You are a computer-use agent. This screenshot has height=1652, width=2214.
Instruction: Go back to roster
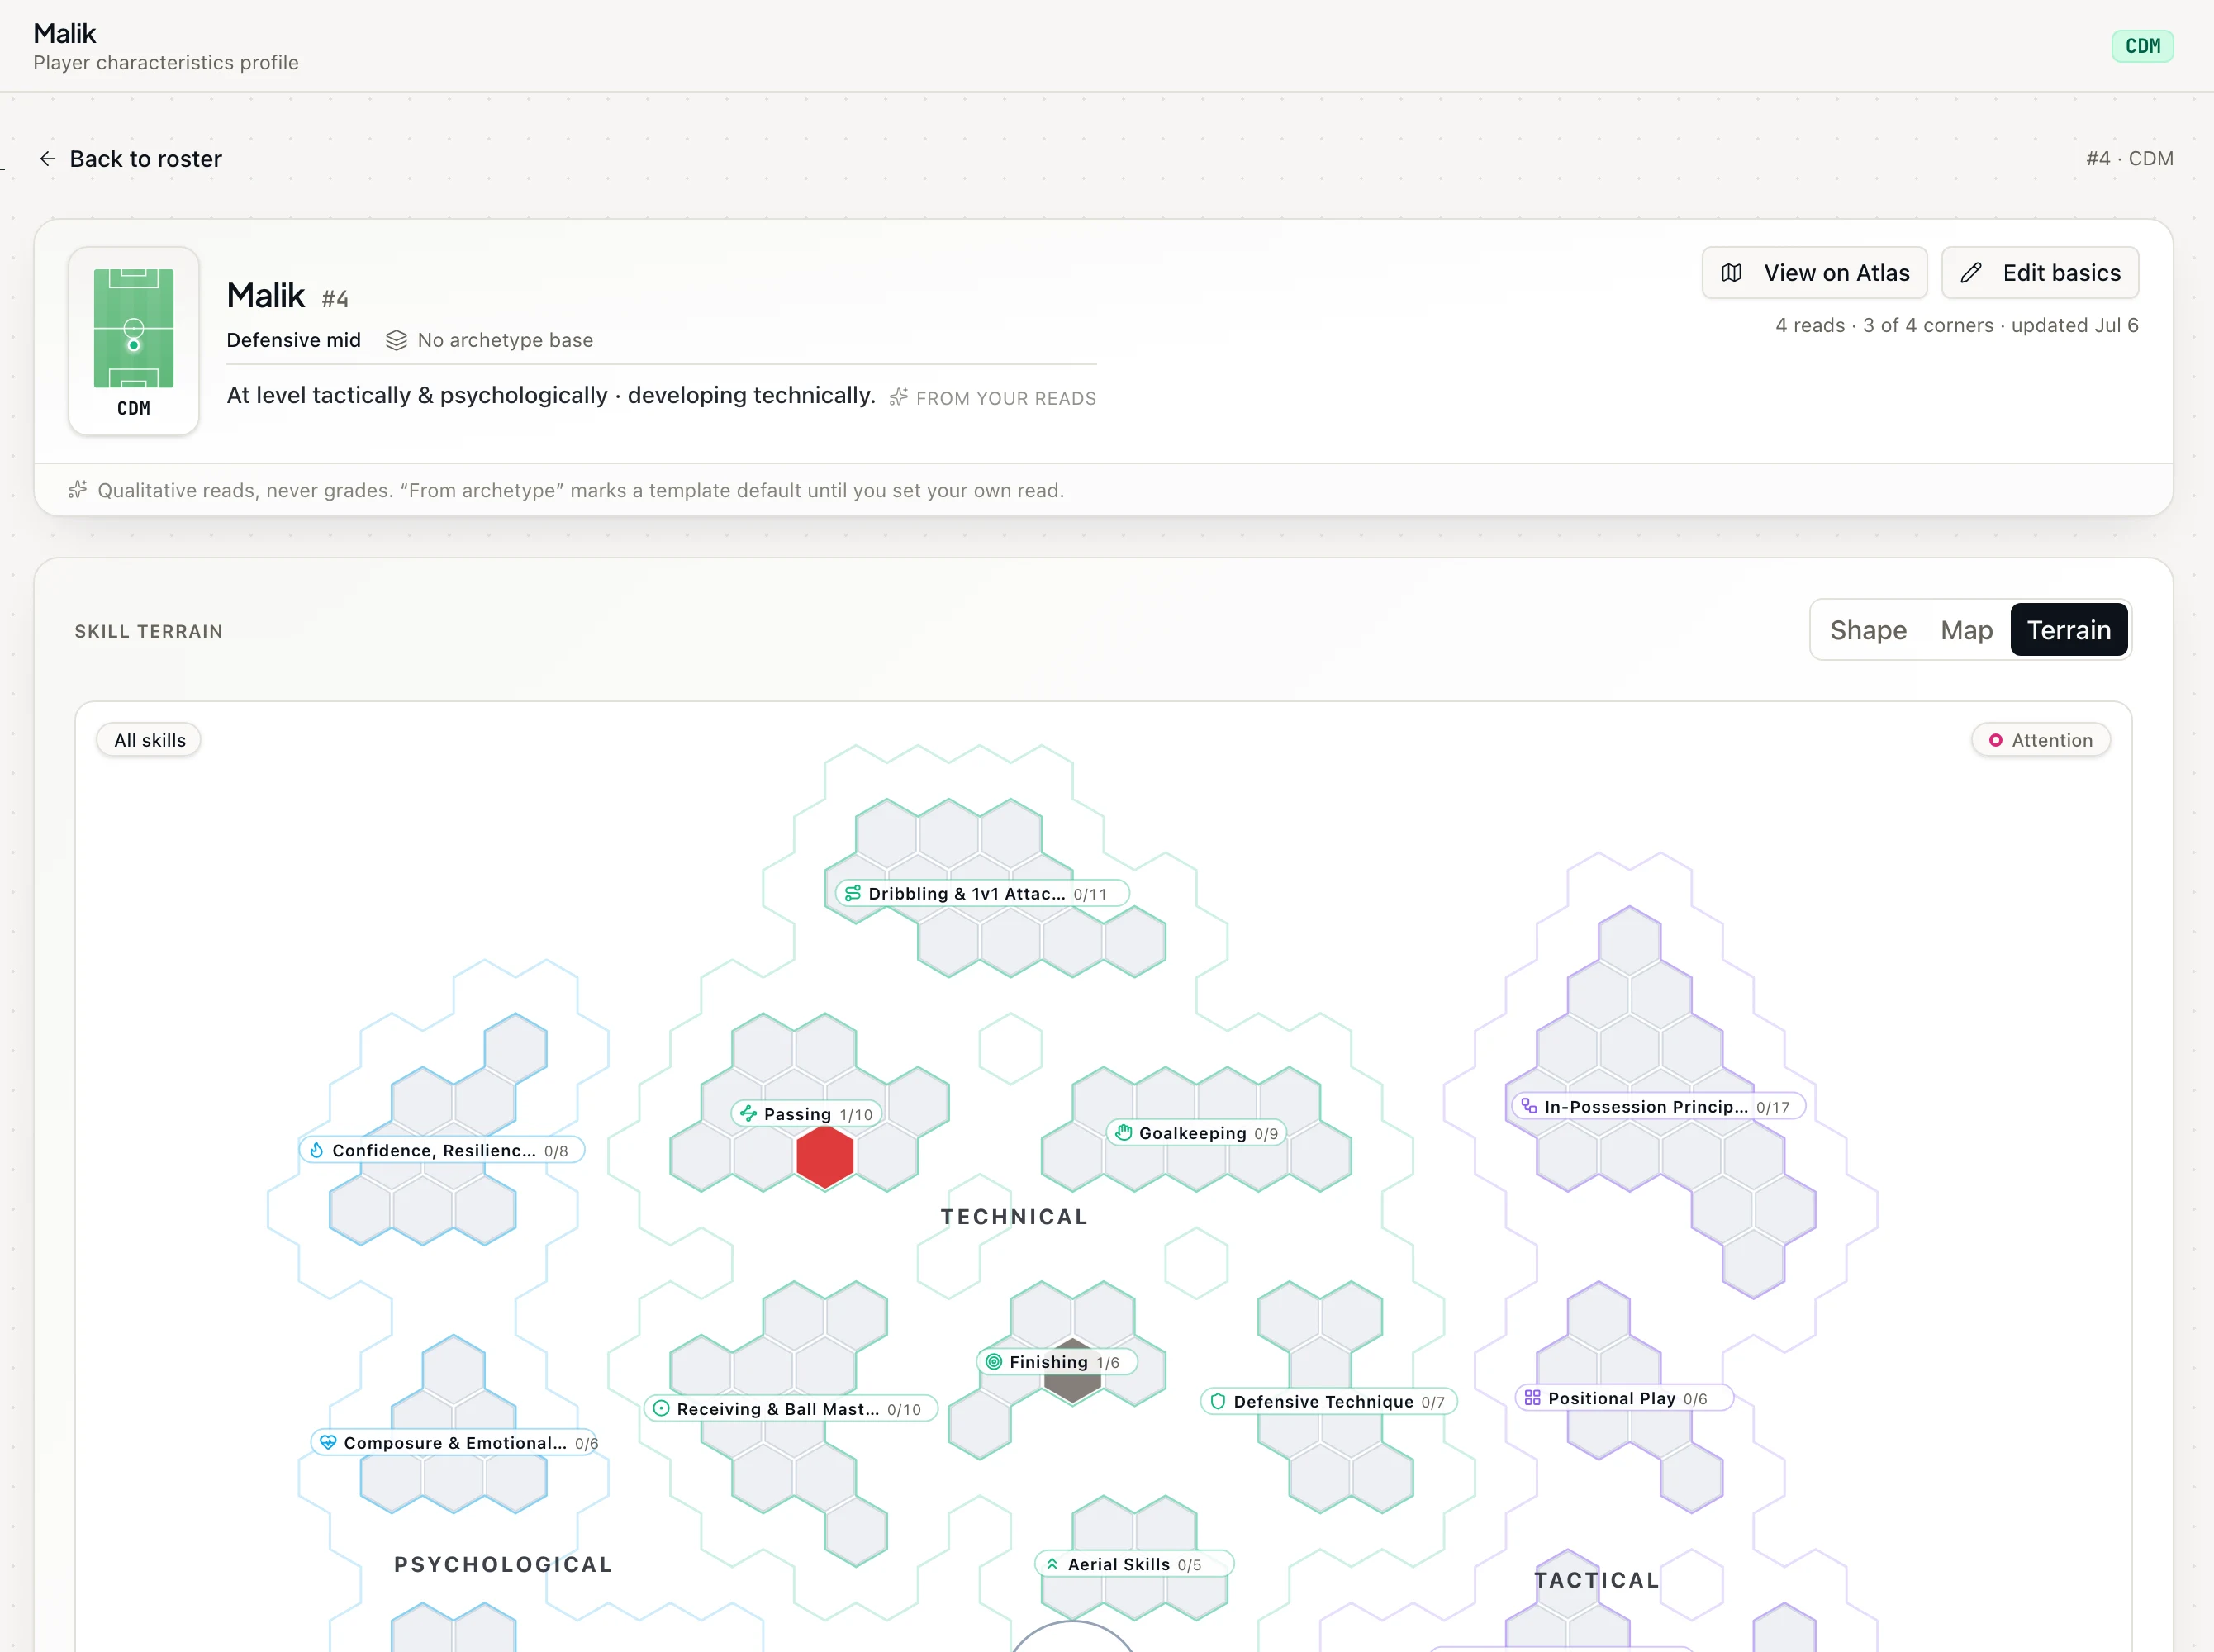(x=130, y=159)
